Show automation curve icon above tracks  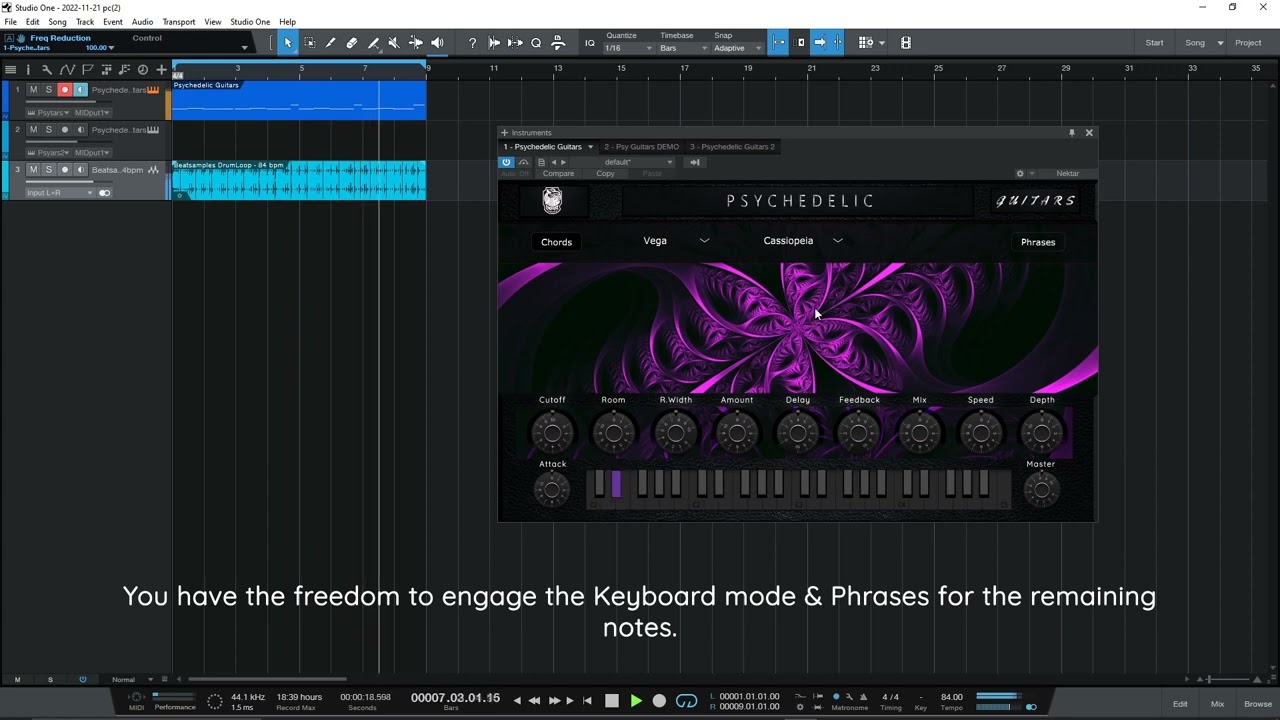click(x=67, y=70)
